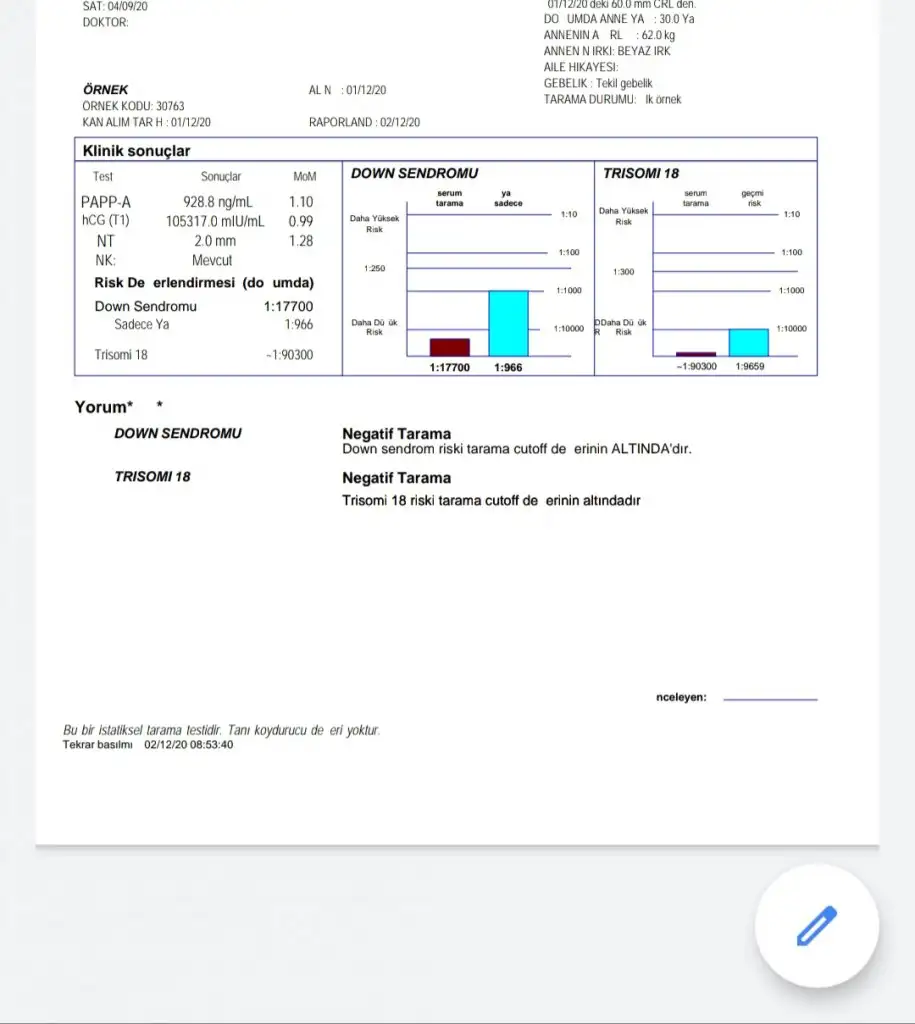Select the NK result "Mevcut"
Screen dimensions: 915x1024
coord(212,261)
